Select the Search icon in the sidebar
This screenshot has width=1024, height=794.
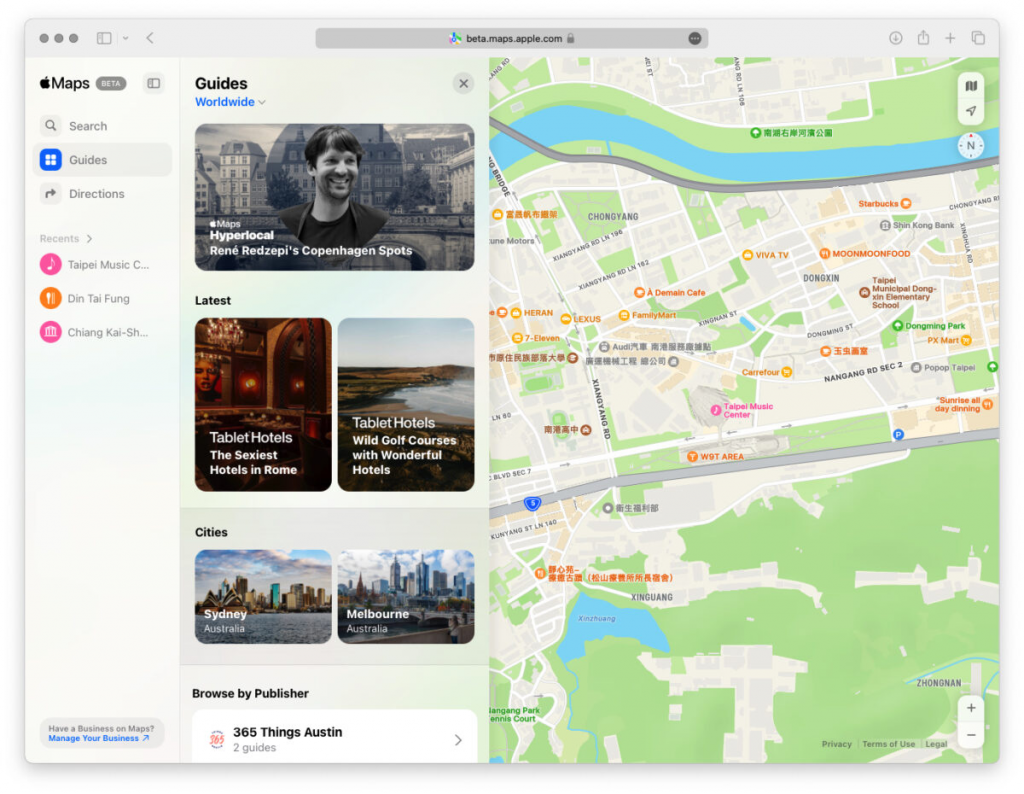click(x=50, y=126)
